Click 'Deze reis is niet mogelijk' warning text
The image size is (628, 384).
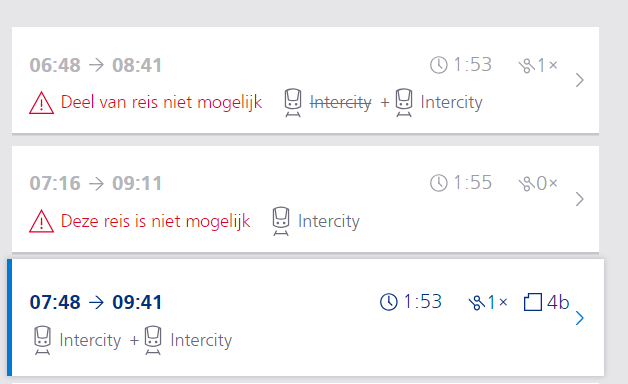pyautogui.click(x=155, y=221)
